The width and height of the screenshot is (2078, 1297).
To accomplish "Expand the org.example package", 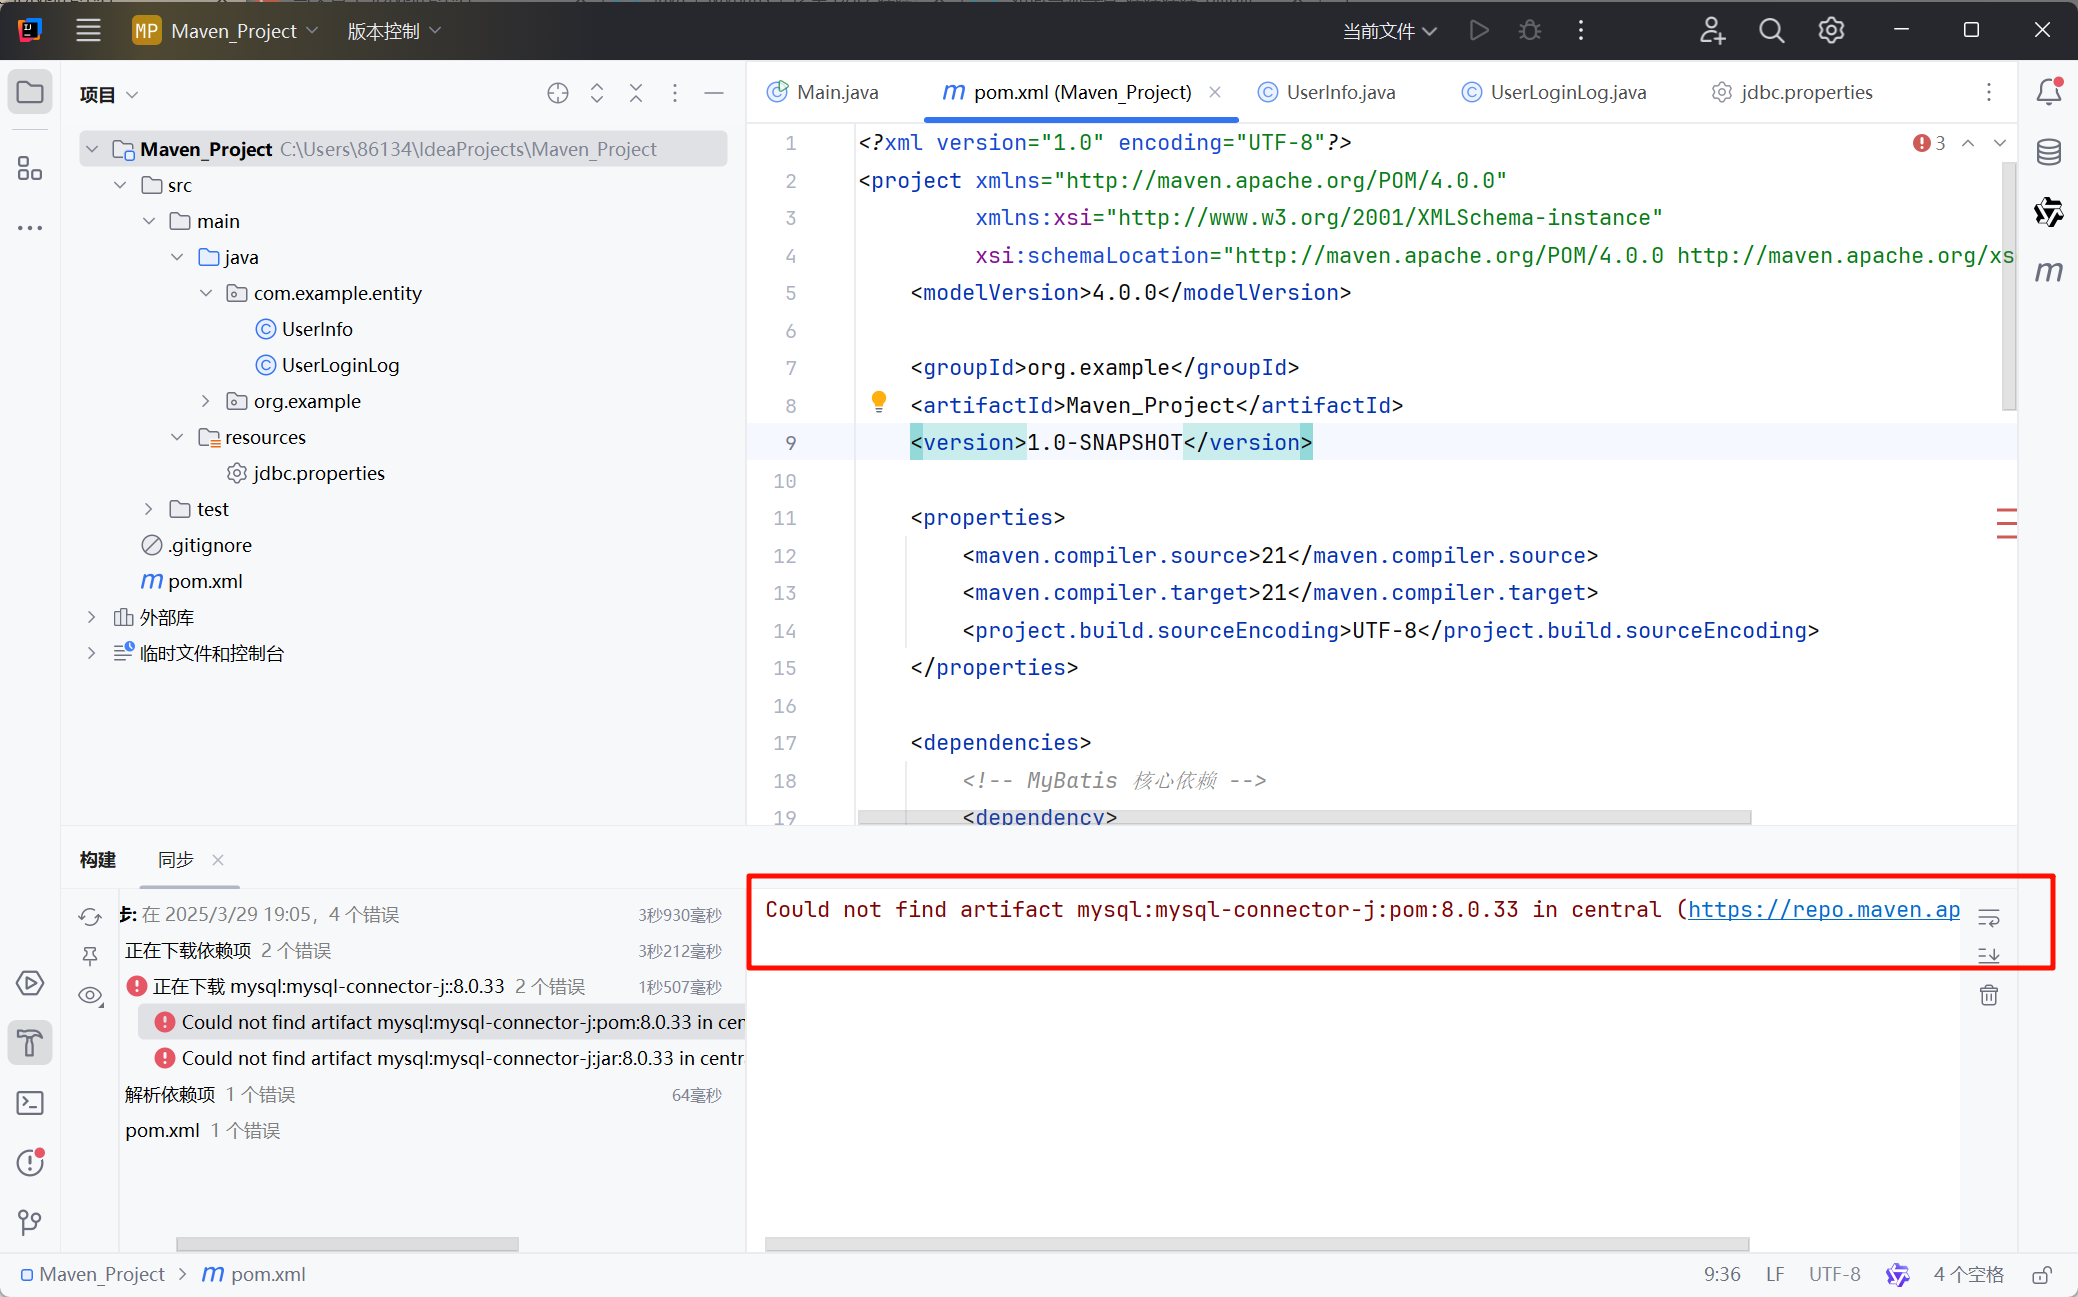I will point(206,401).
